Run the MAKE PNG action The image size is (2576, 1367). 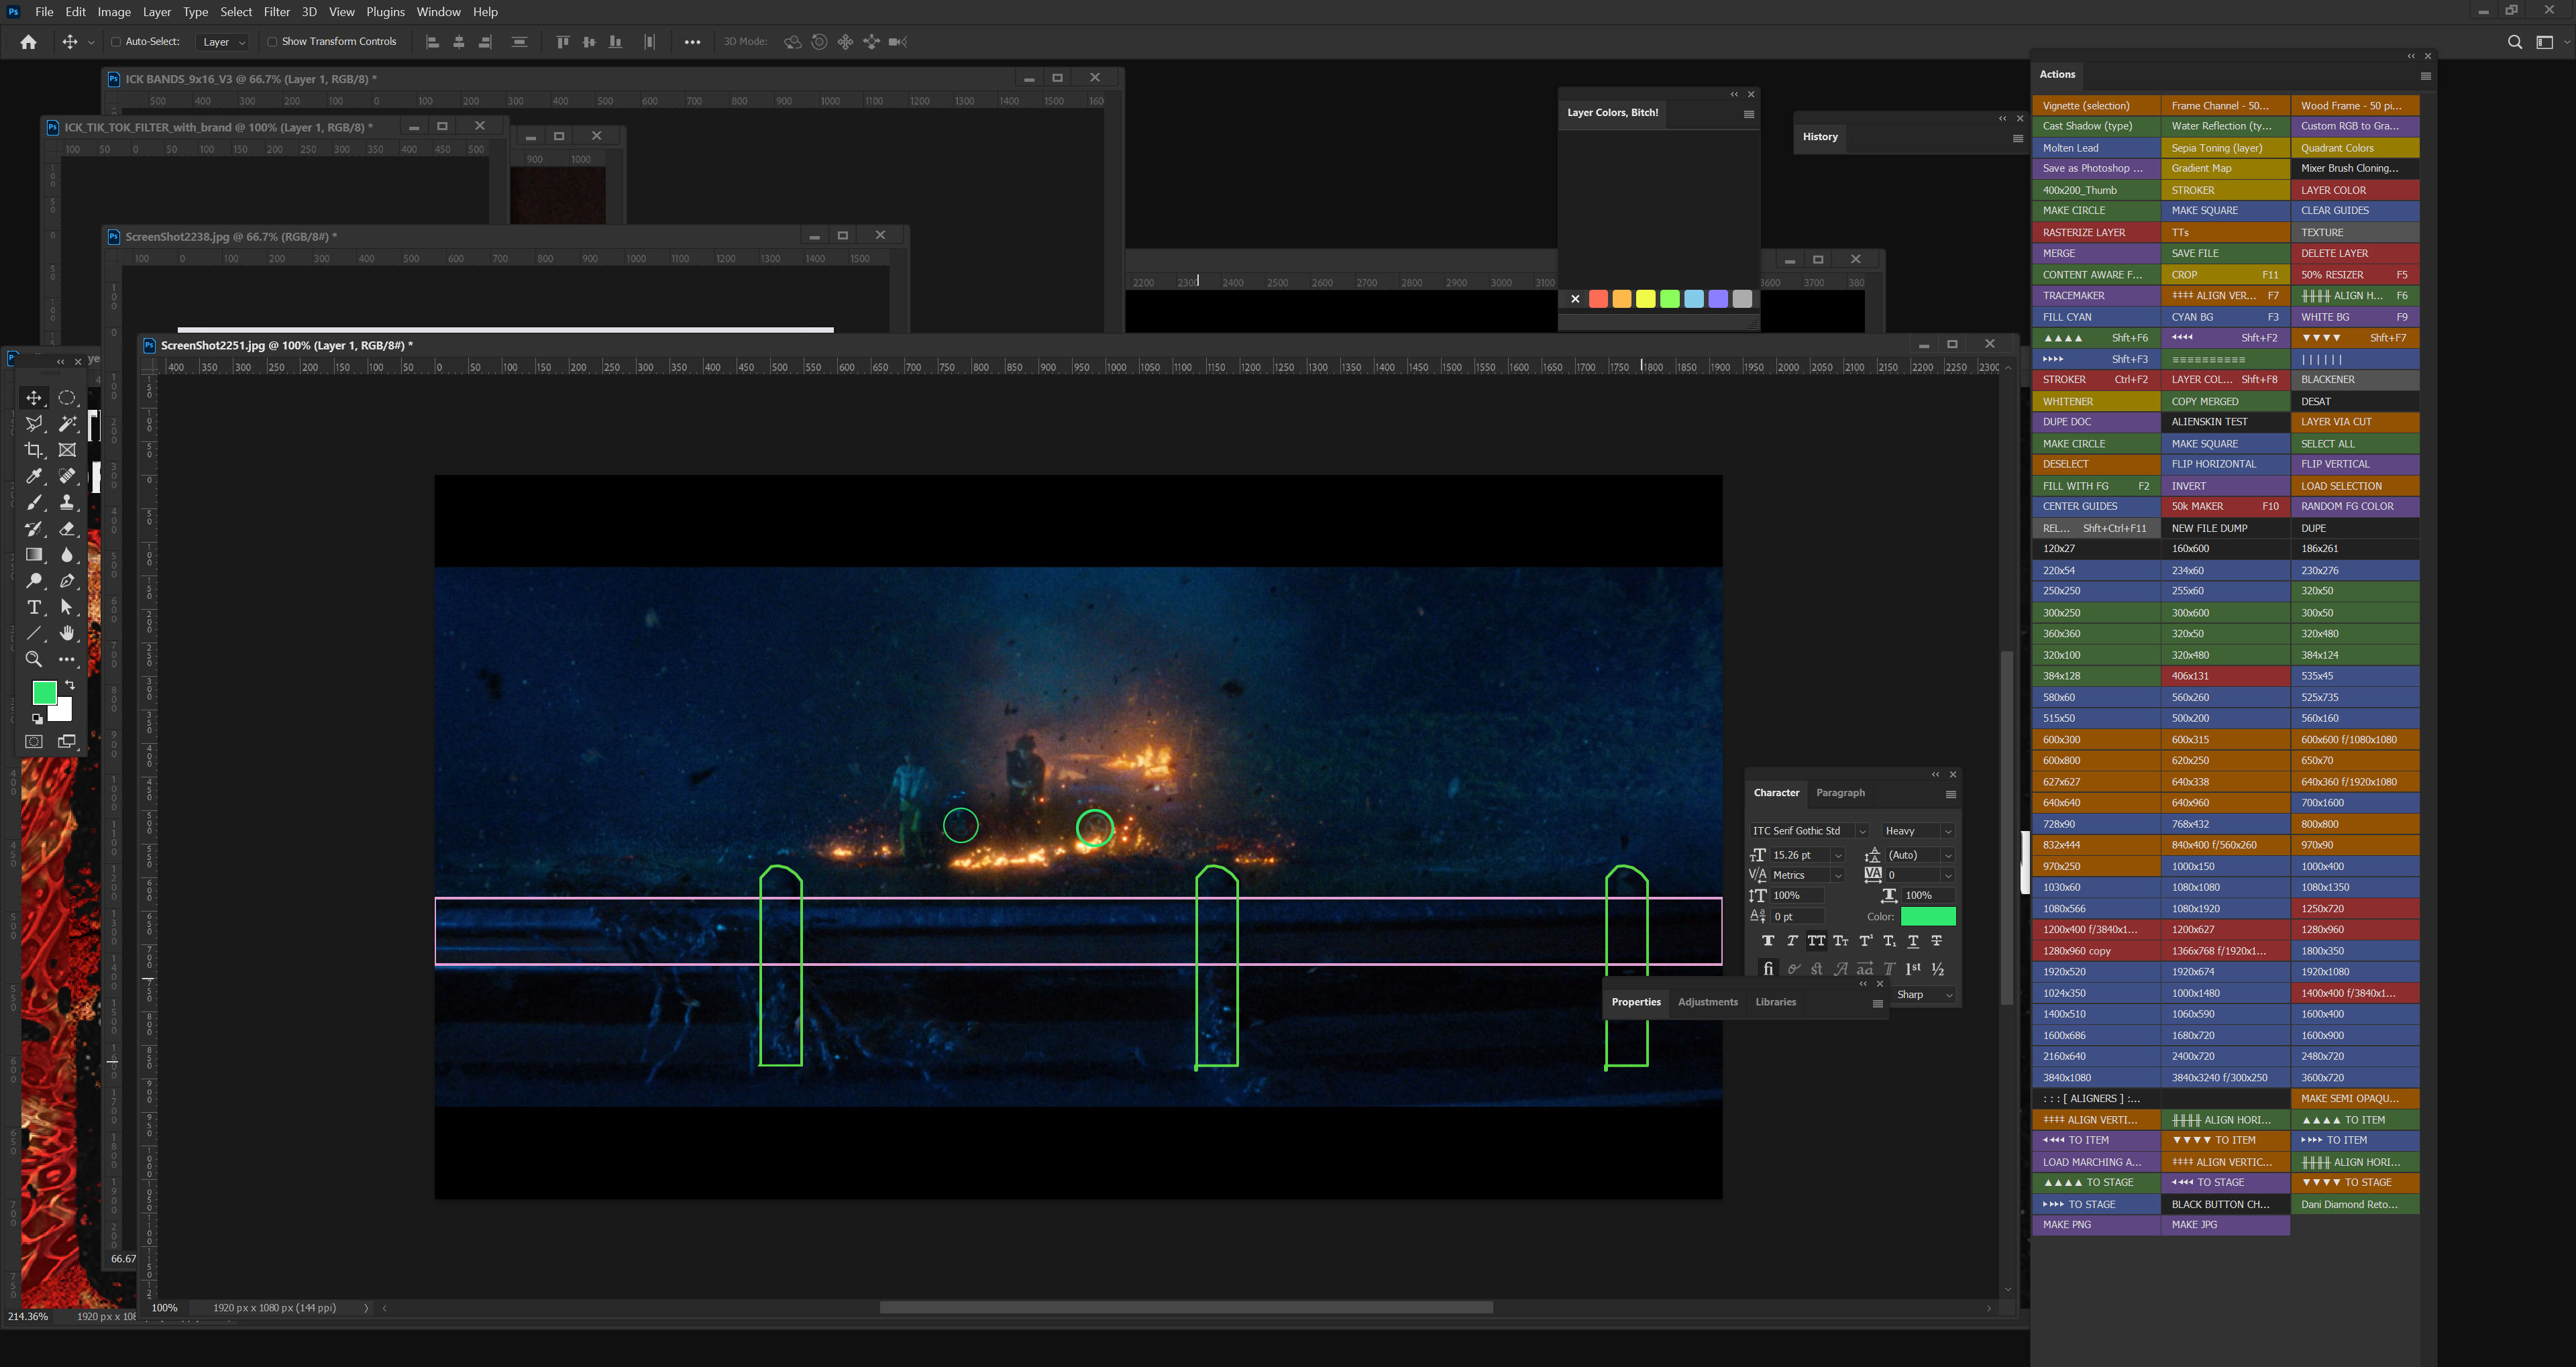[2096, 1225]
